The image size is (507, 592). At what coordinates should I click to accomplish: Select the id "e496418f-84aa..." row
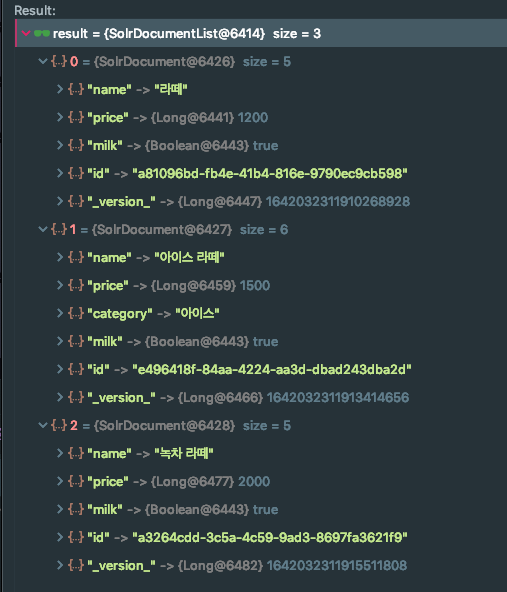[x=261, y=369]
